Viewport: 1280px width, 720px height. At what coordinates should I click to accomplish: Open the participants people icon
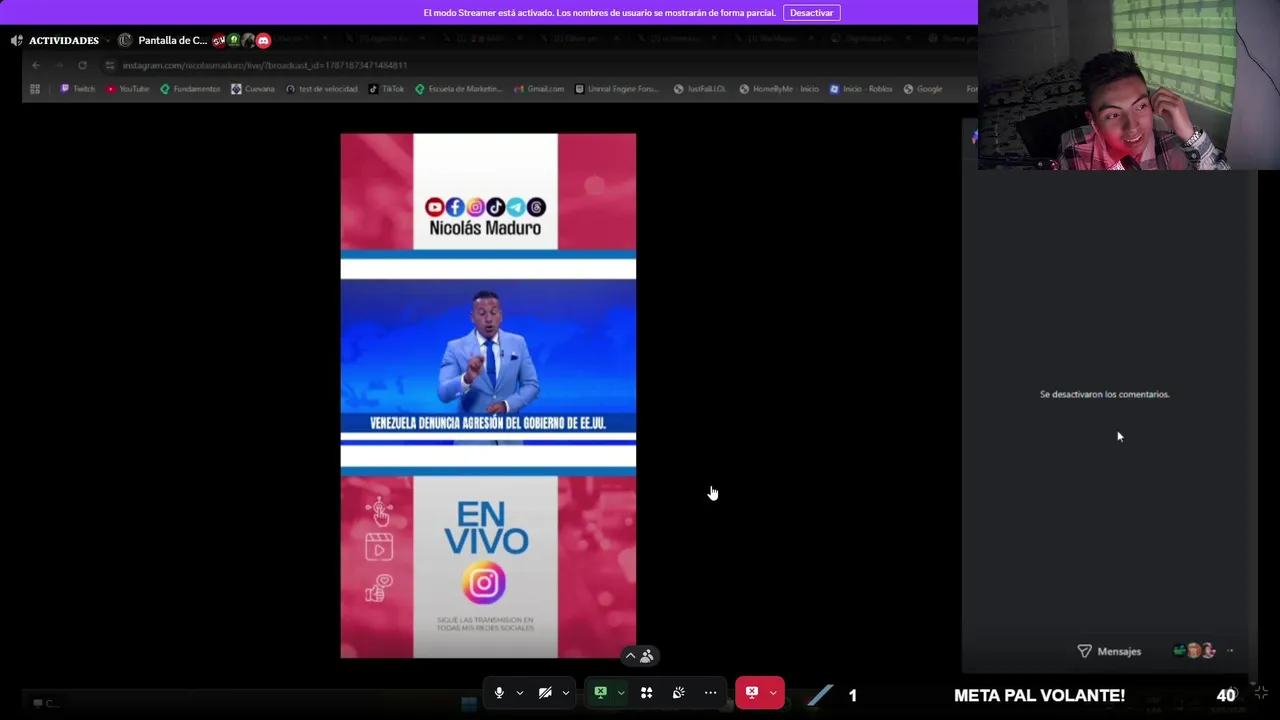point(647,656)
